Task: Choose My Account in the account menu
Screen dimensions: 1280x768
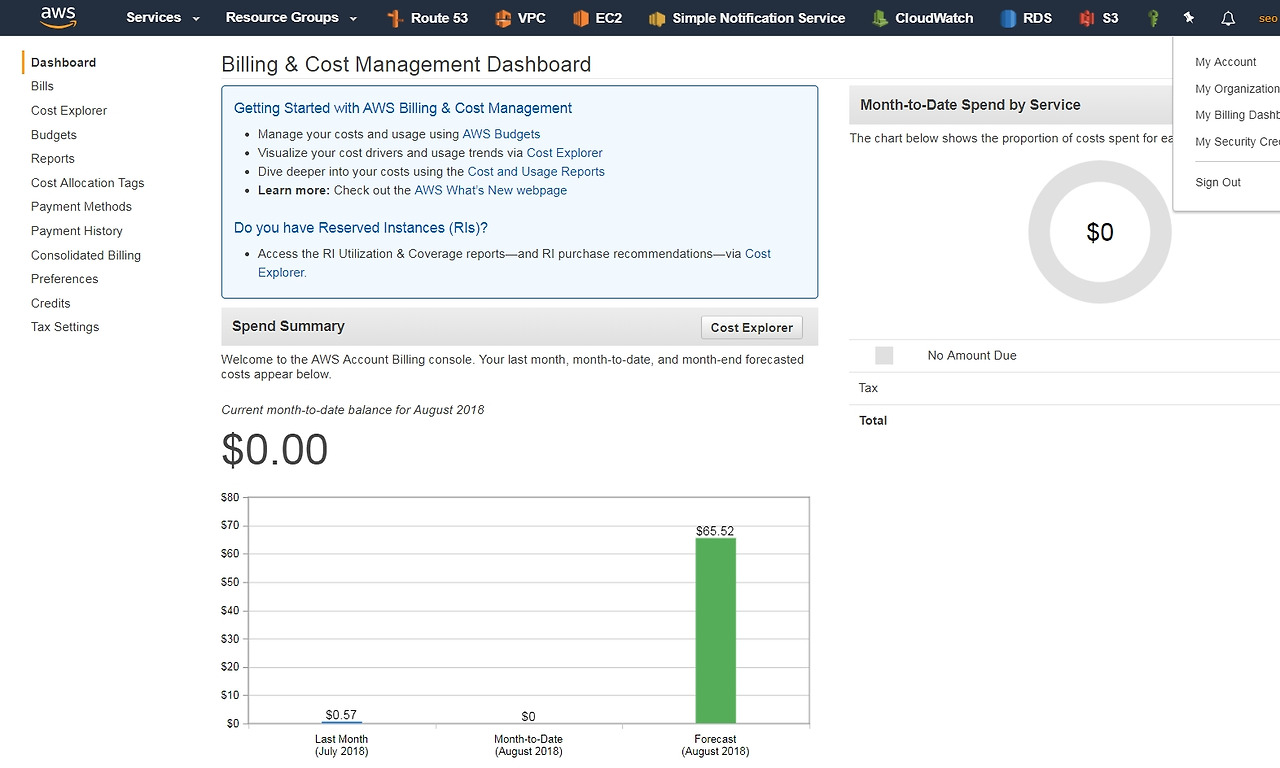Action: point(1226,62)
